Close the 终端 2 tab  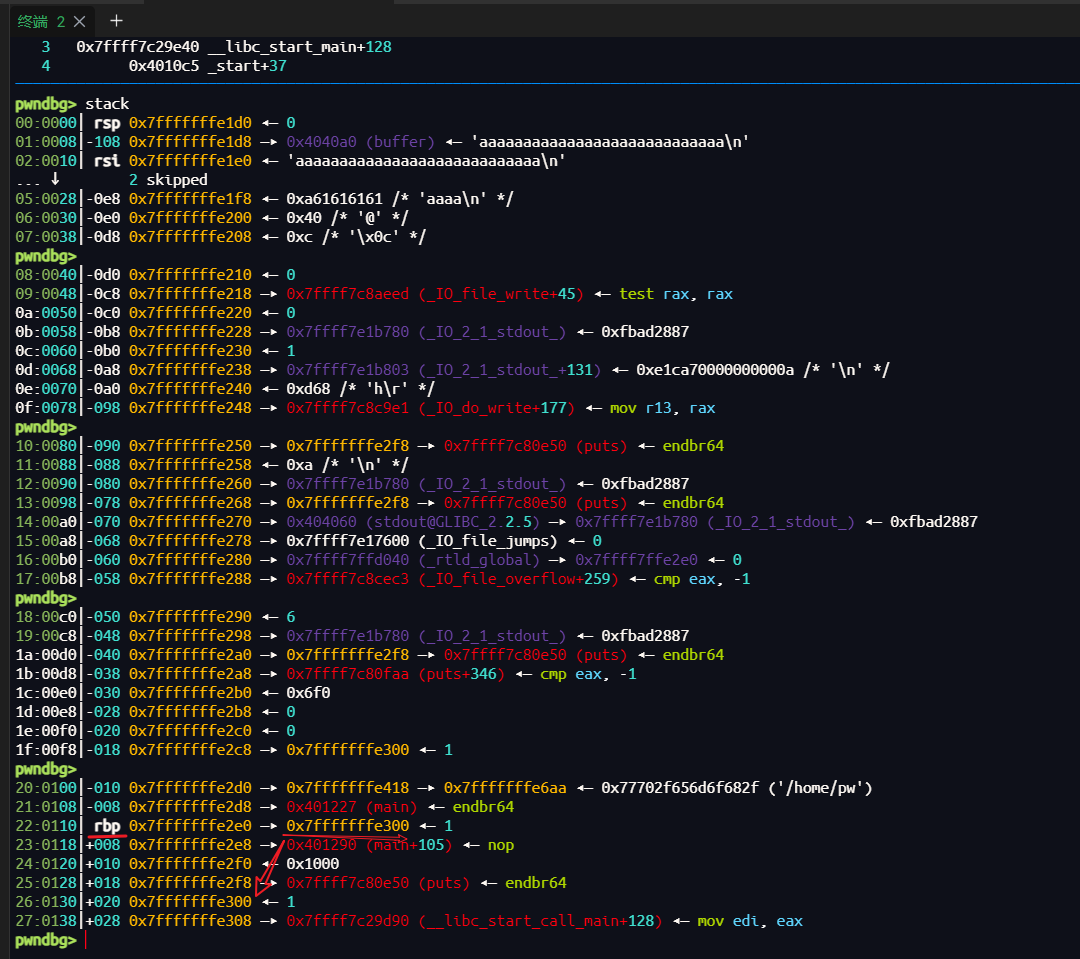80,21
